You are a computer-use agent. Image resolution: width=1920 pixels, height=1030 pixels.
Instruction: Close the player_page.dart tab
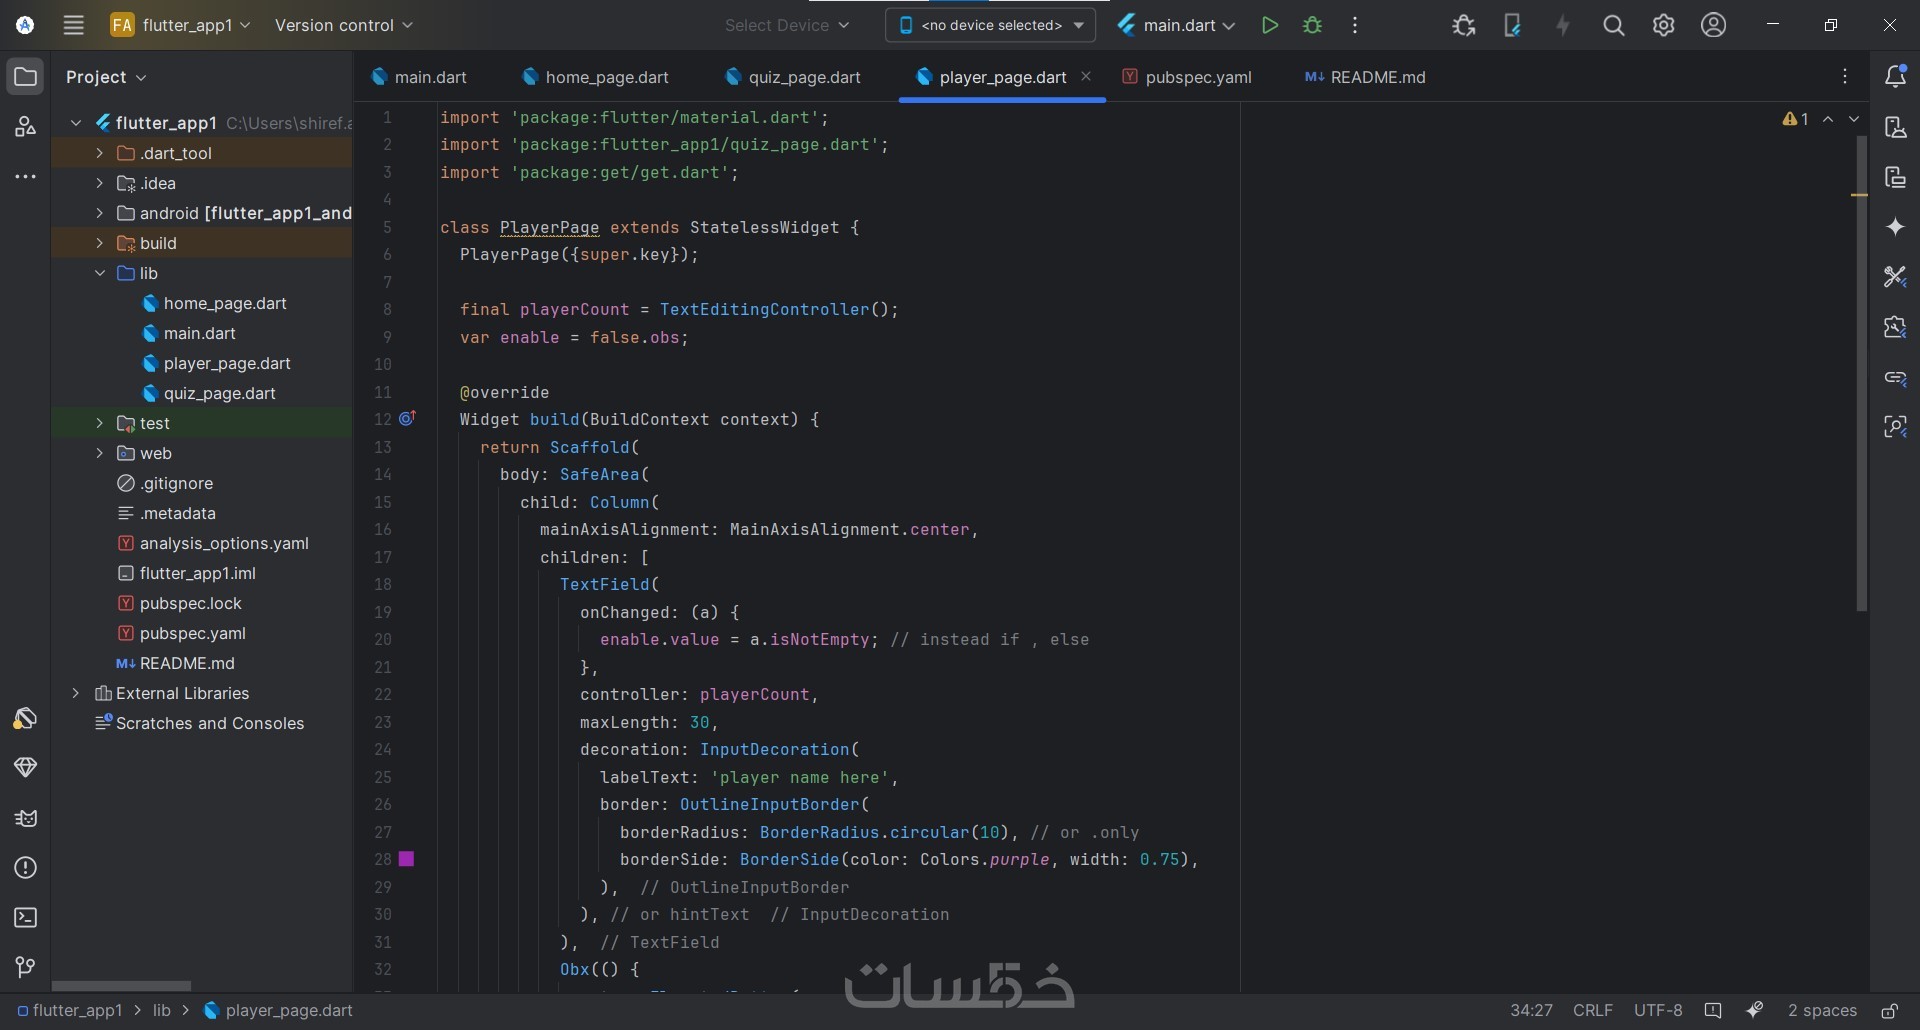tap(1086, 76)
